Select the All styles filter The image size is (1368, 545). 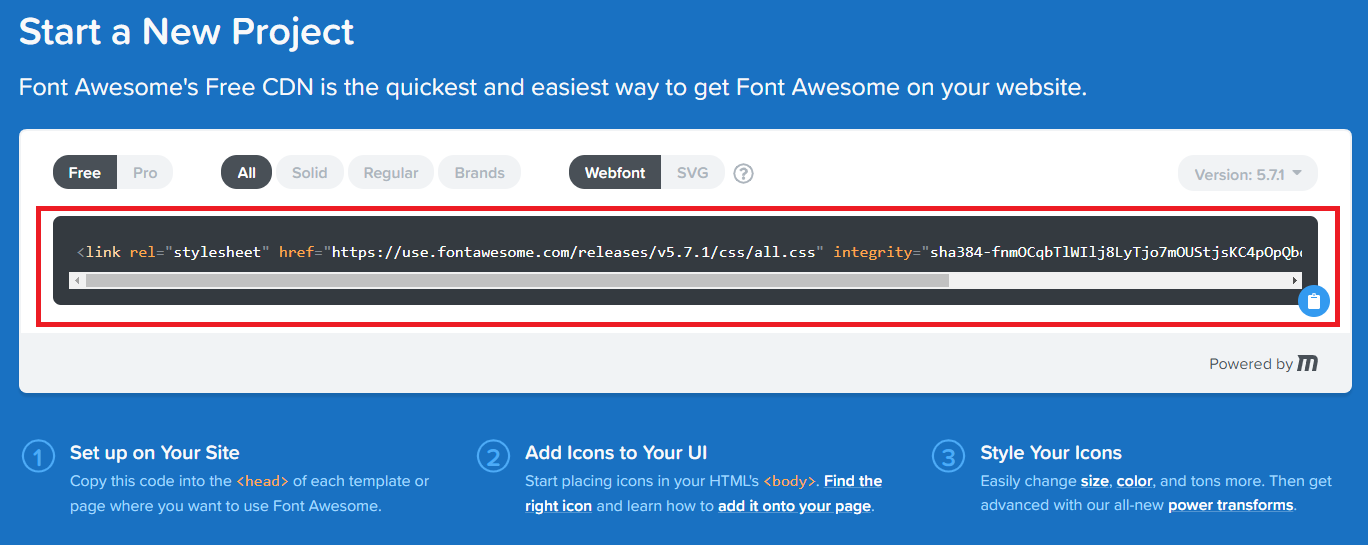click(247, 173)
